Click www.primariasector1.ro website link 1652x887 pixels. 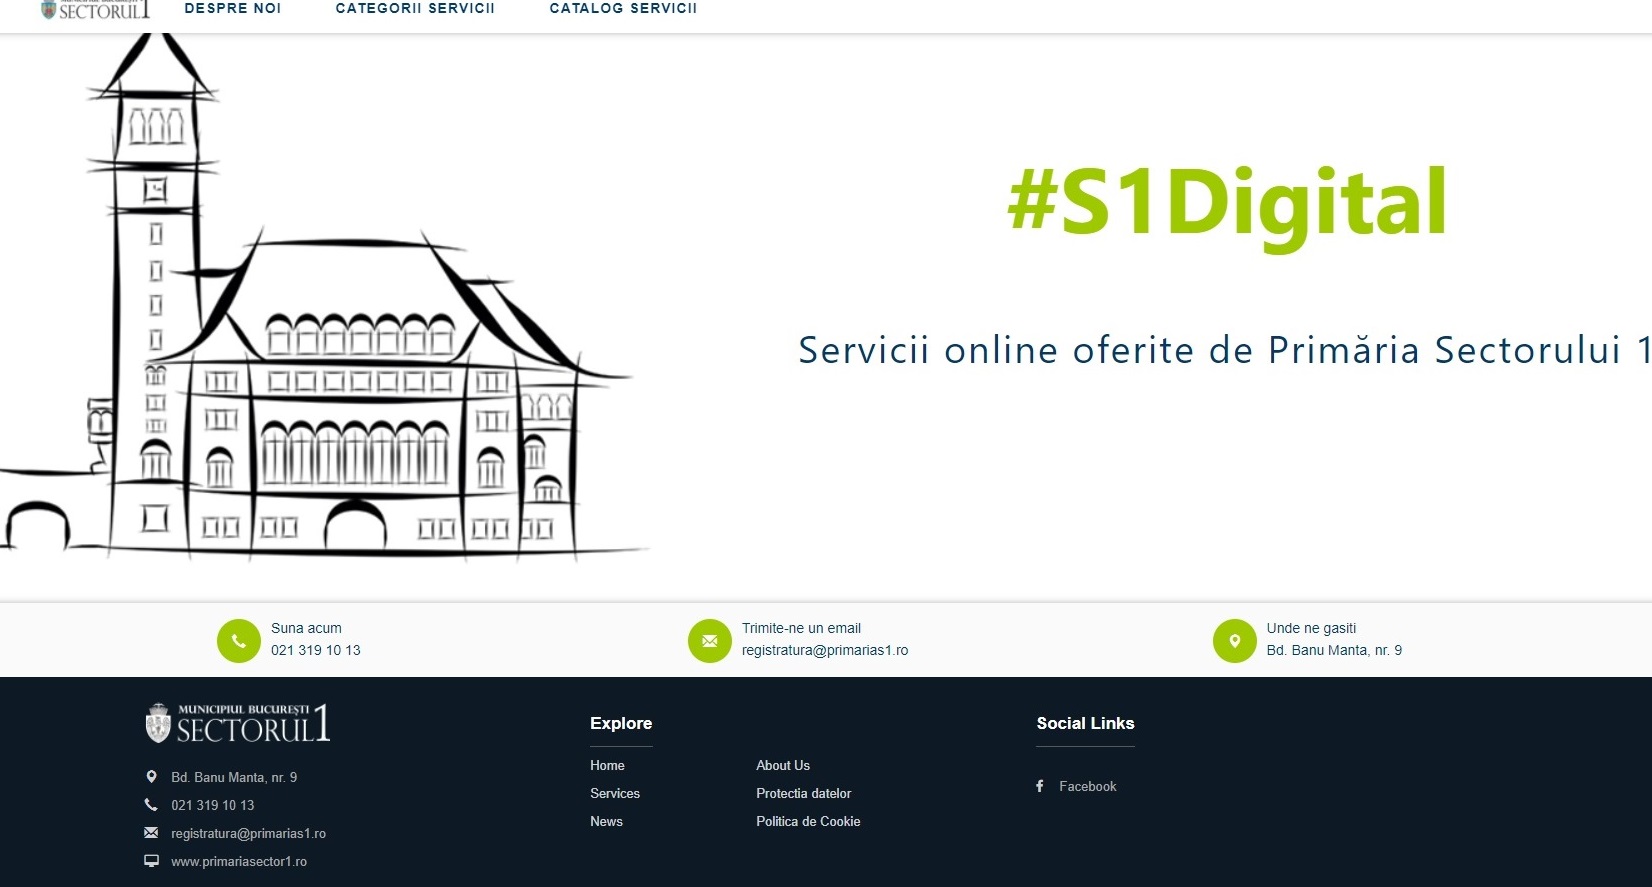pos(239,861)
